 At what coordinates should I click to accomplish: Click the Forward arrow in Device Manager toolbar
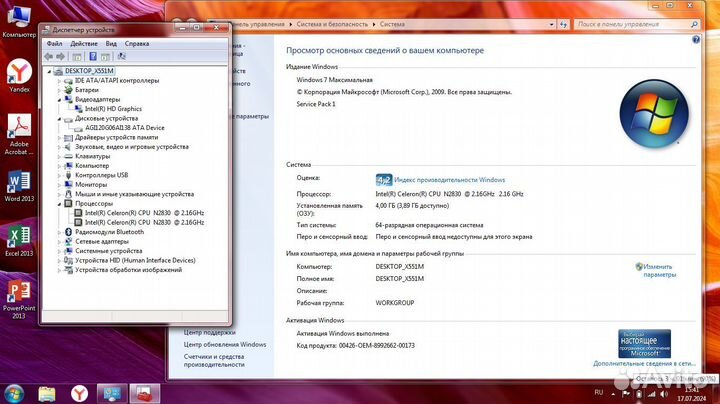coord(60,56)
